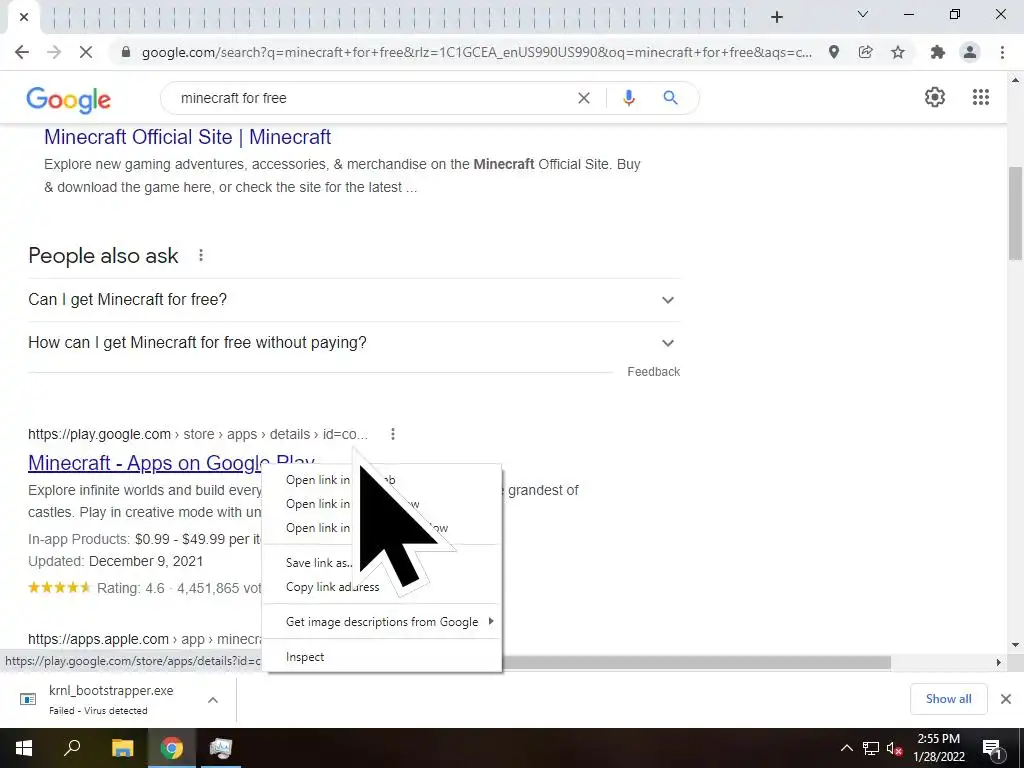Show hidden system tray icons
Viewport: 1024px width, 768px height.
[846, 748]
